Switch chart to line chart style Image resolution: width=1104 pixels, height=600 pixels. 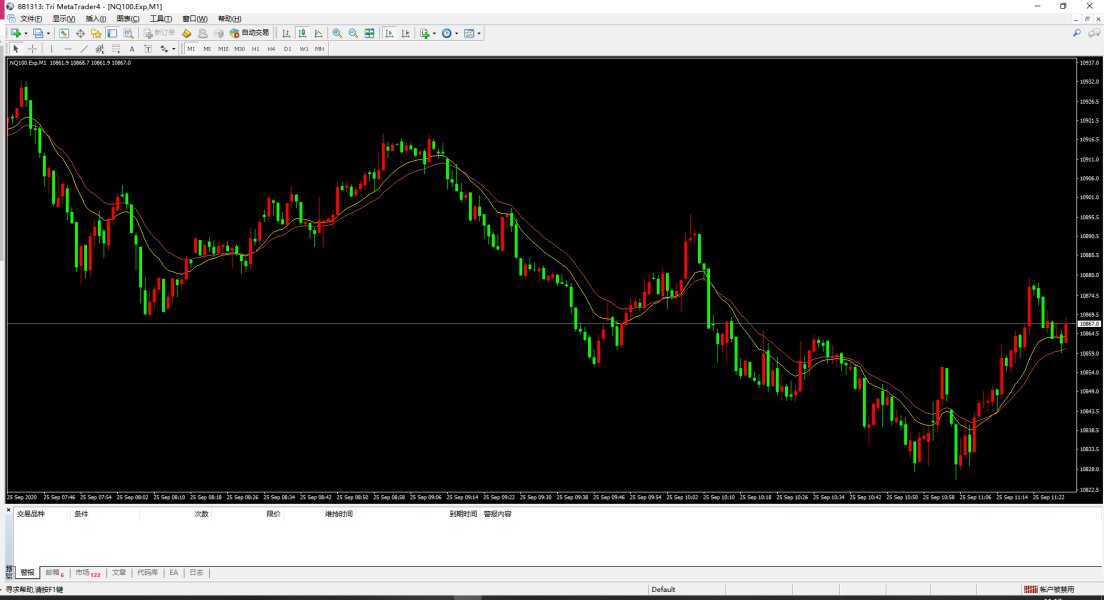(x=318, y=33)
